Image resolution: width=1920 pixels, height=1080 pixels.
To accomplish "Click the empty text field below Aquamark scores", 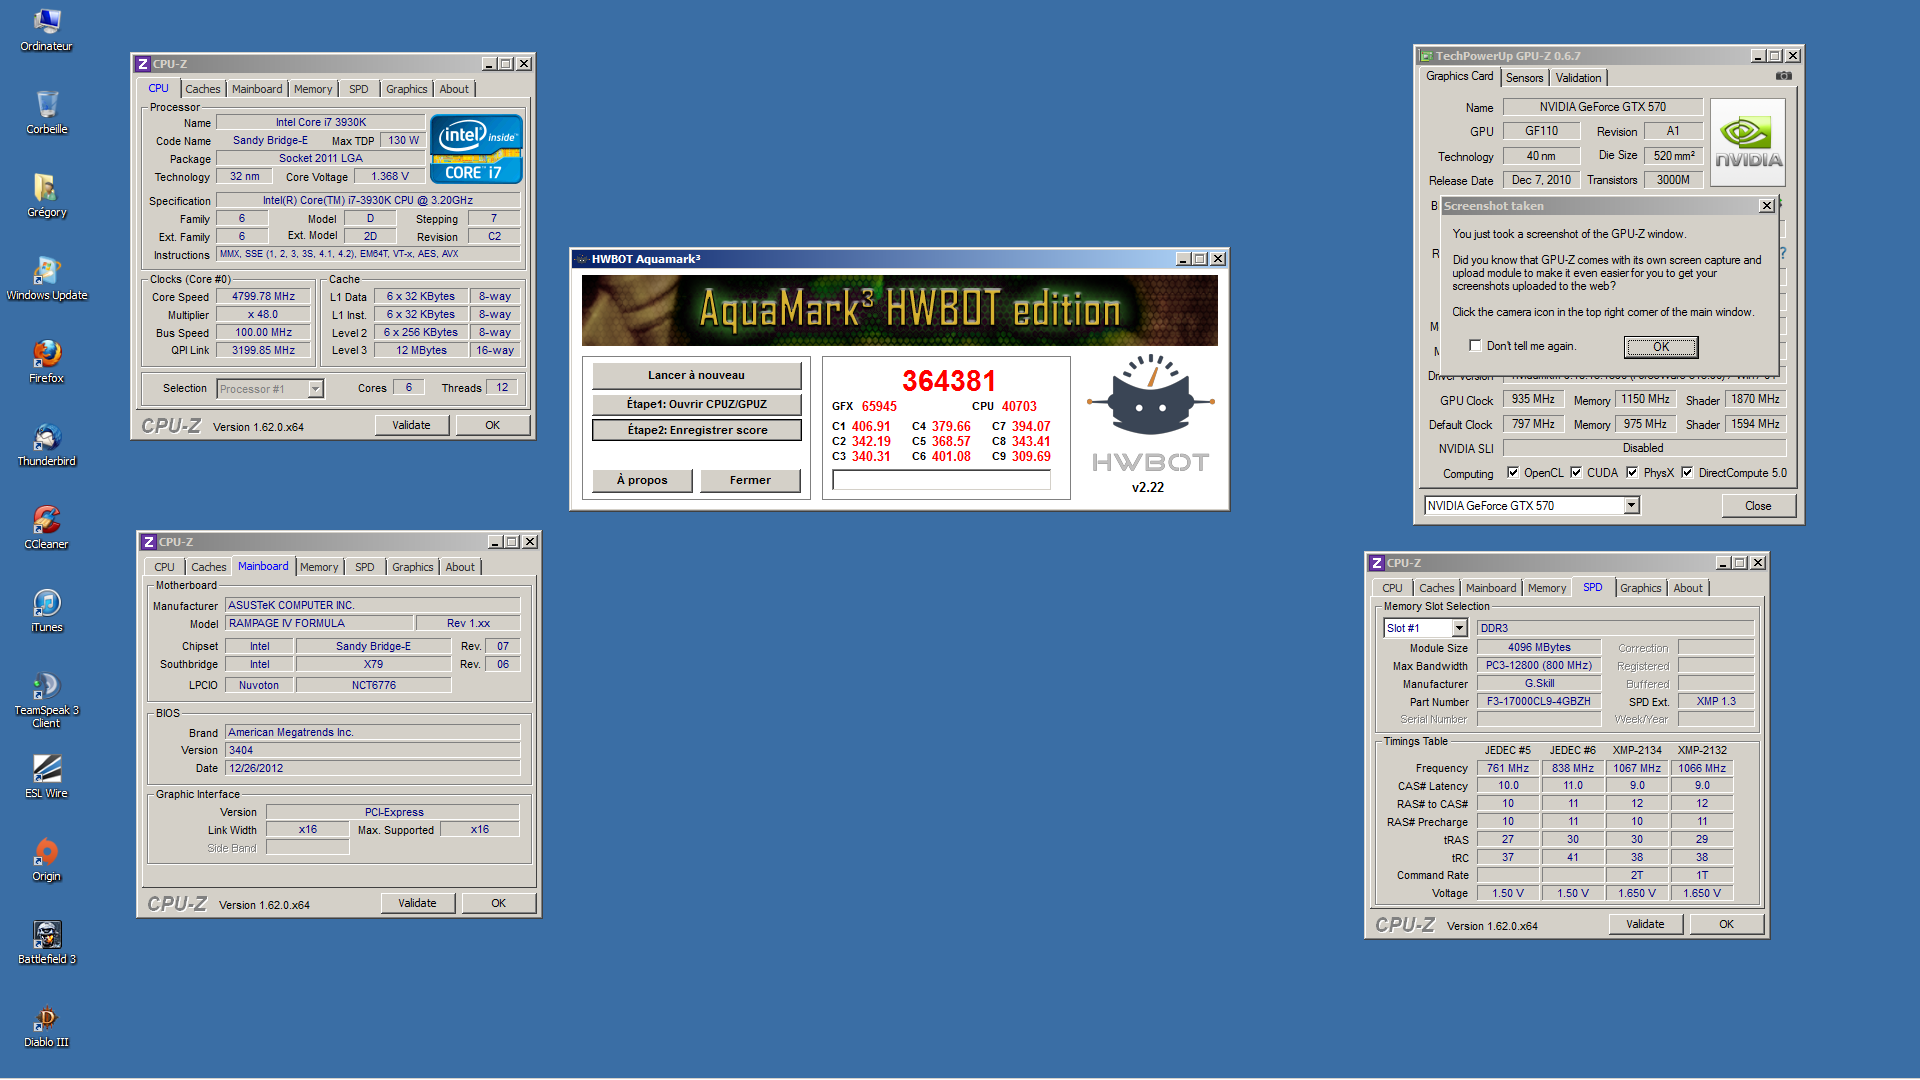I will click(x=941, y=480).
